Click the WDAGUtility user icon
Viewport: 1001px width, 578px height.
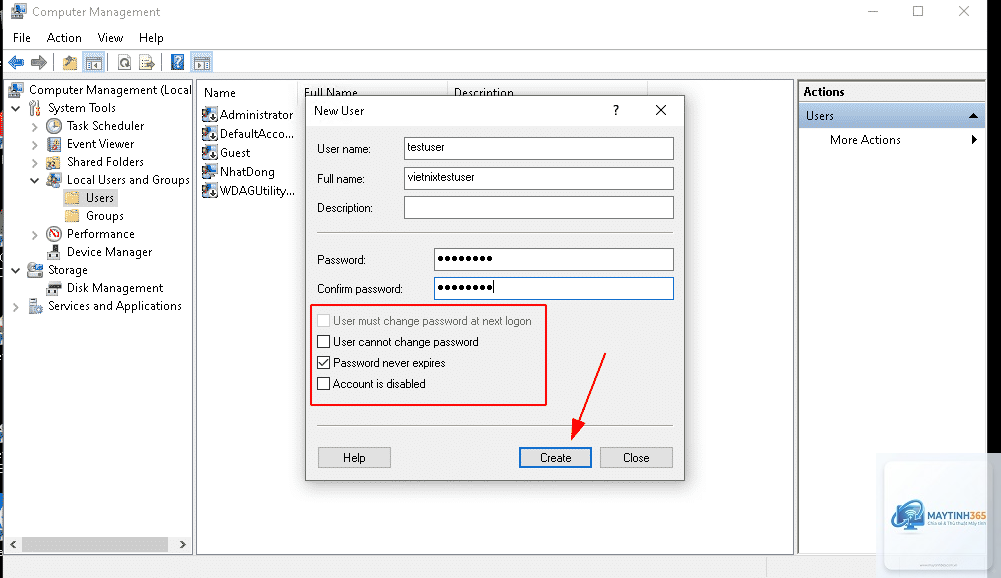209,190
